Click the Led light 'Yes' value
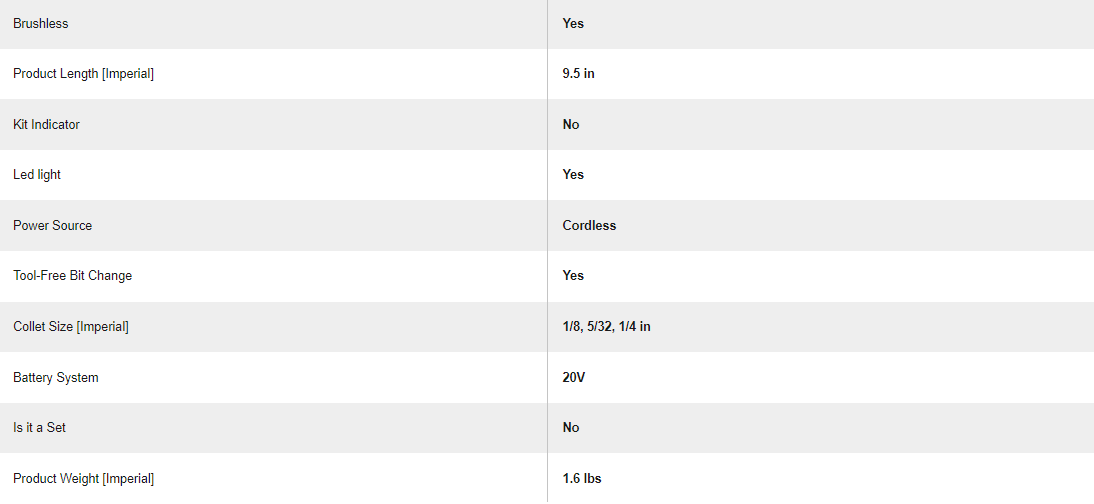The height and width of the screenshot is (504, 1094). point(573,175)
